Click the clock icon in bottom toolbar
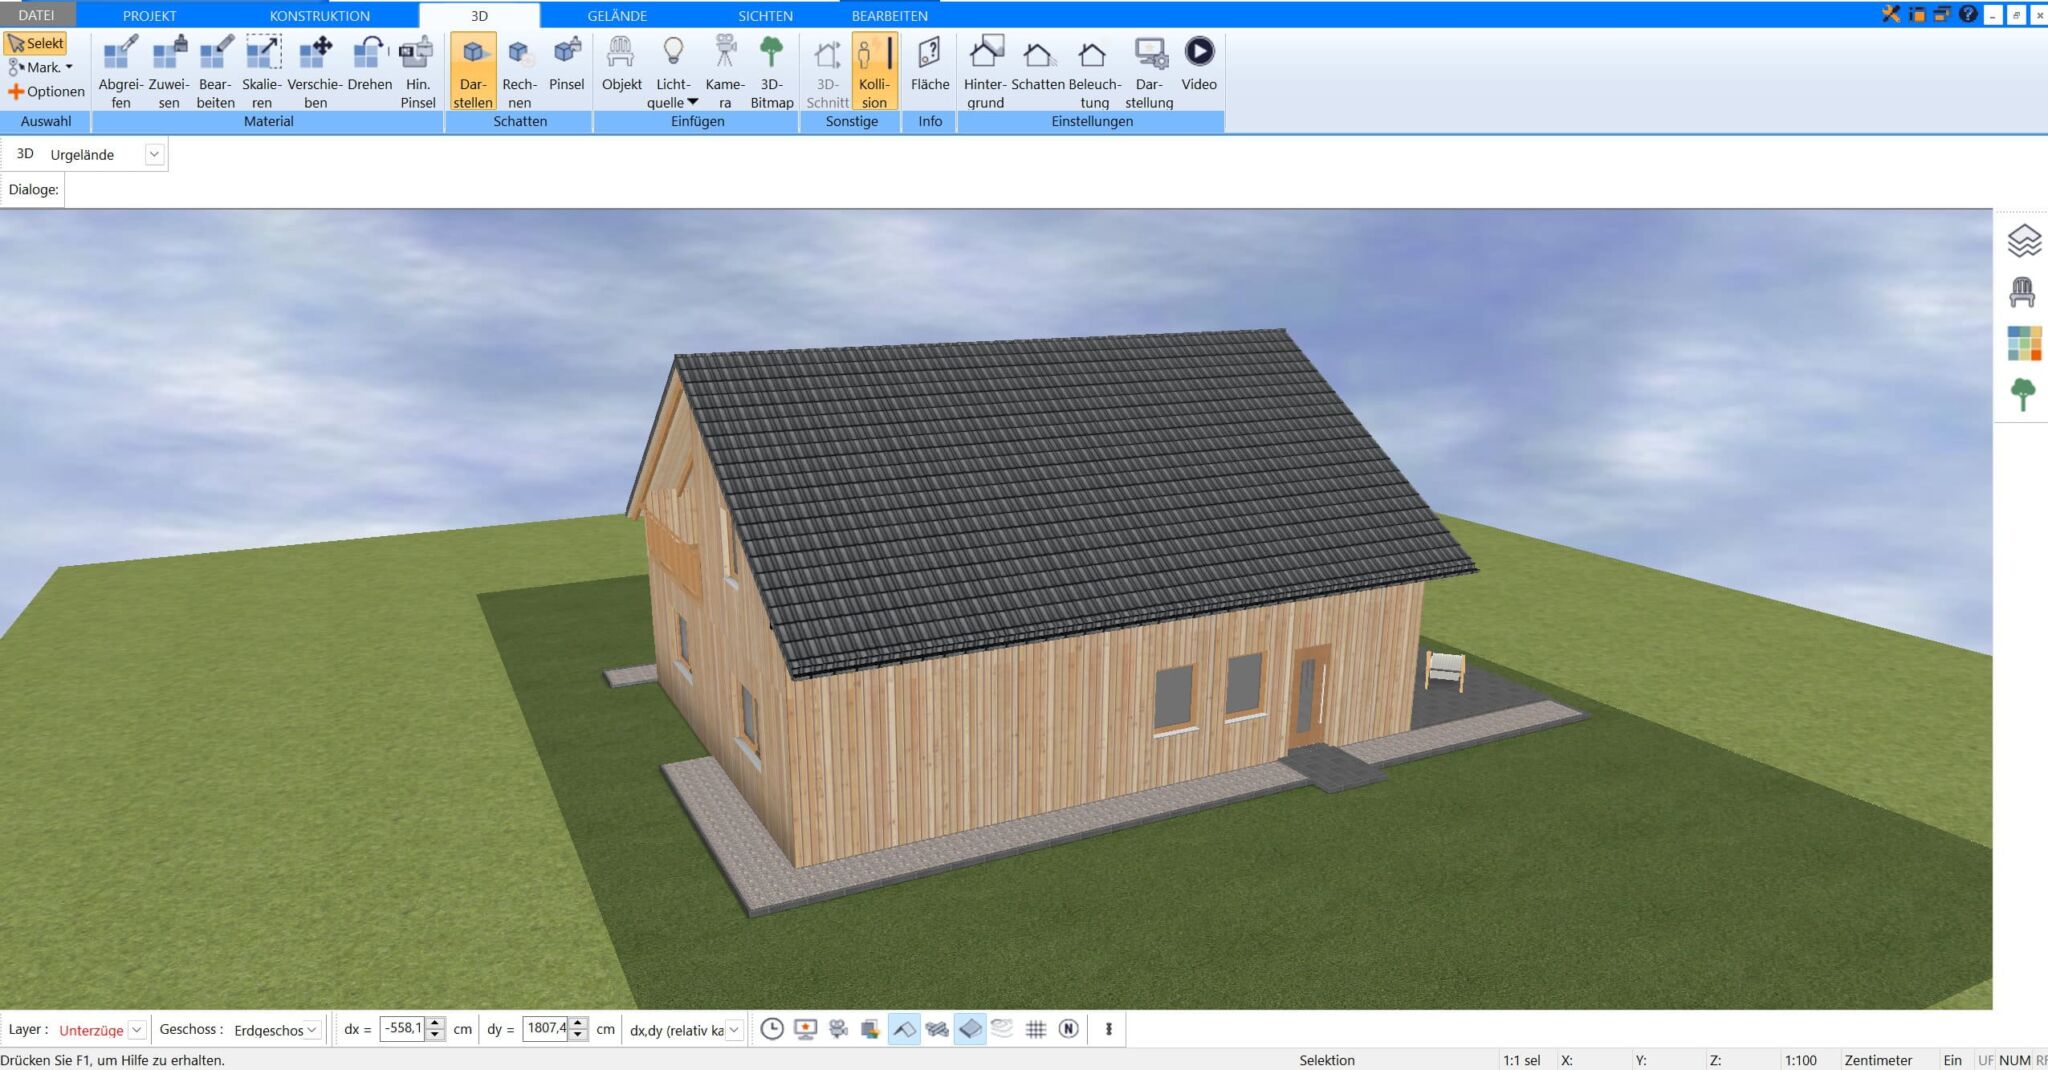 tap(771, 1029)
